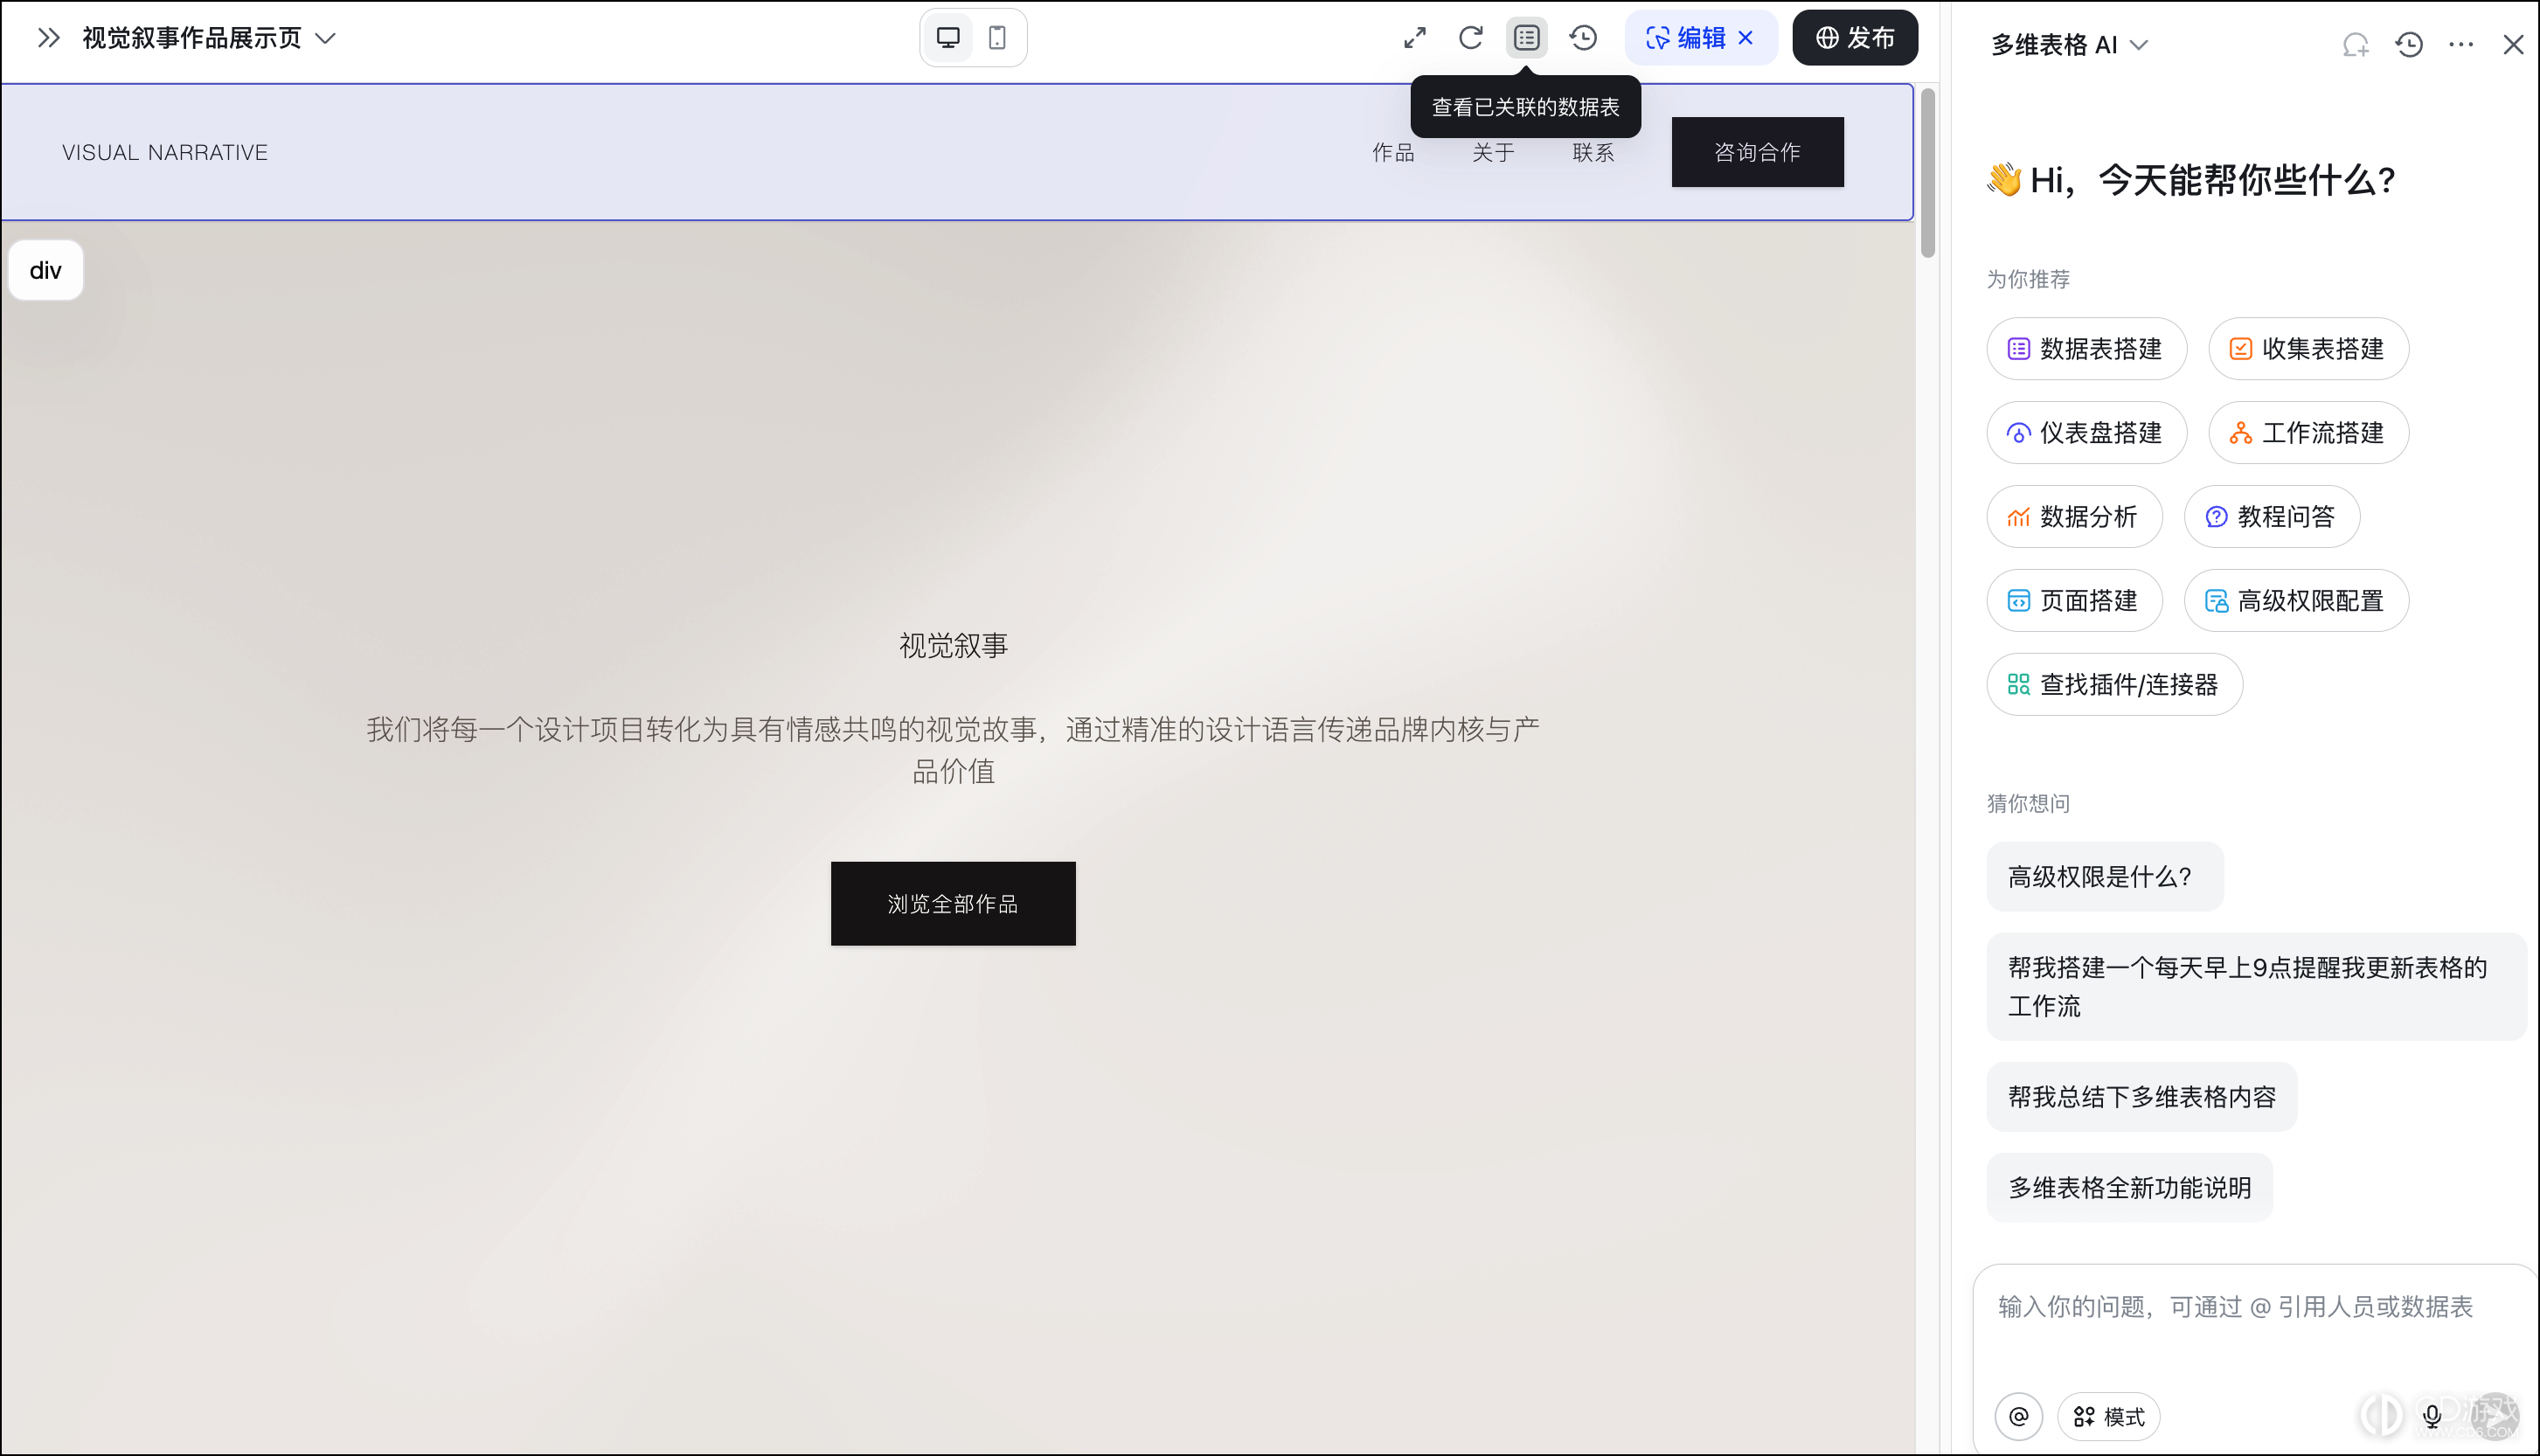Start a new AI chat conversation
This screenshot has height=1456, width=2540.
tap(2356, 45)
